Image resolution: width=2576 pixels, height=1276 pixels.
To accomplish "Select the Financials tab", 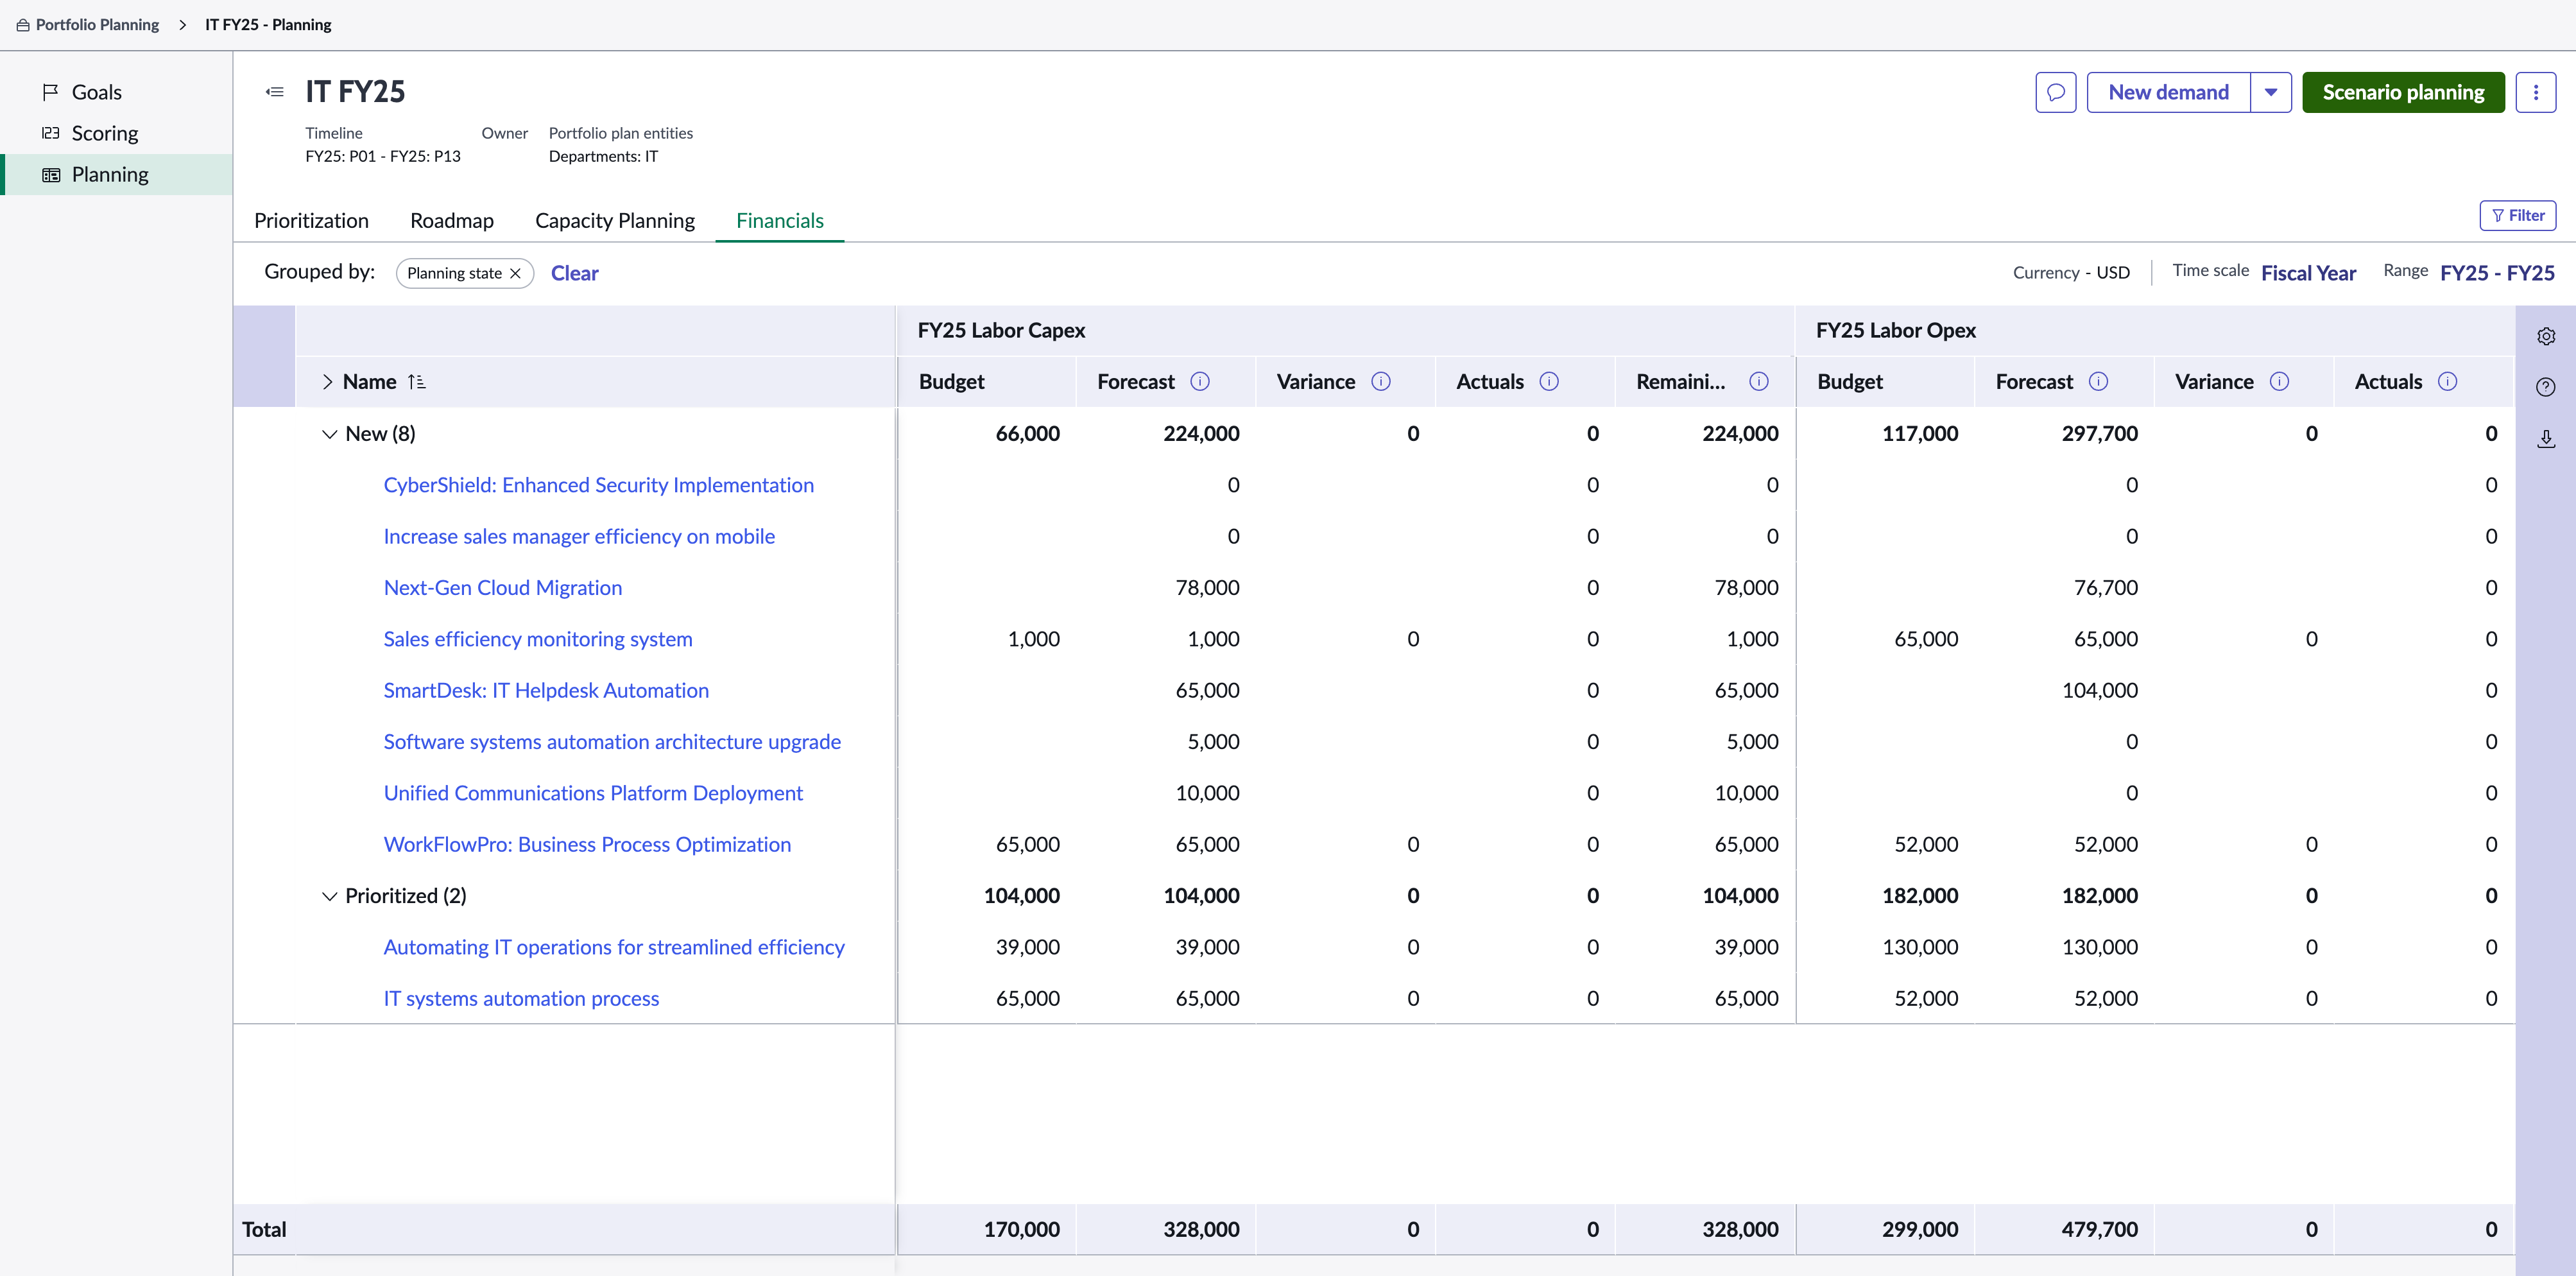I will (779, 221).
